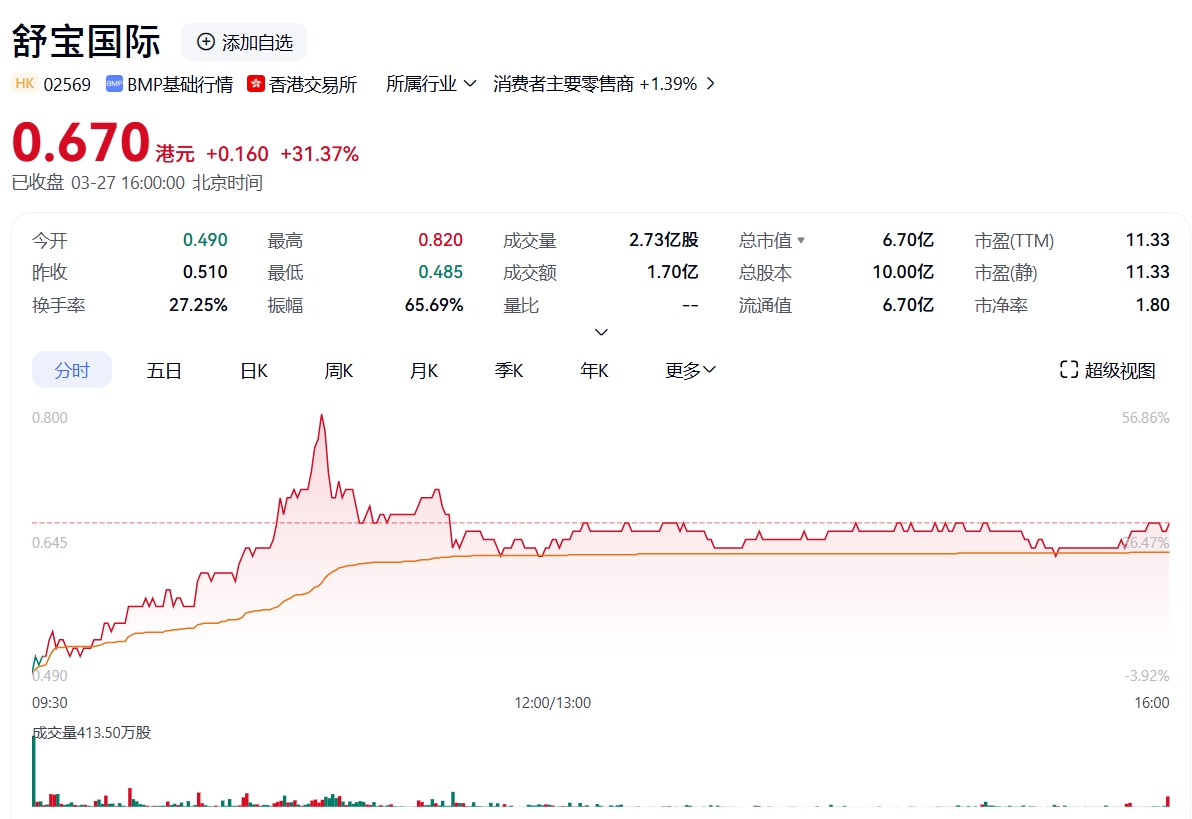Click the 成交量413.50万股 volume label

[x=92, y=732]
